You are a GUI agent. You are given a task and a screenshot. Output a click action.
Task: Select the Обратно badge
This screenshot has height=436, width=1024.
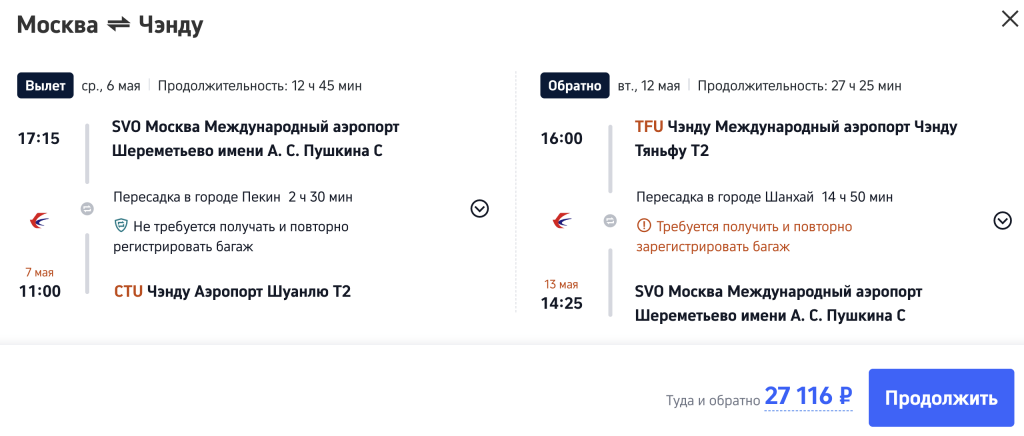[x=571, y=86]
